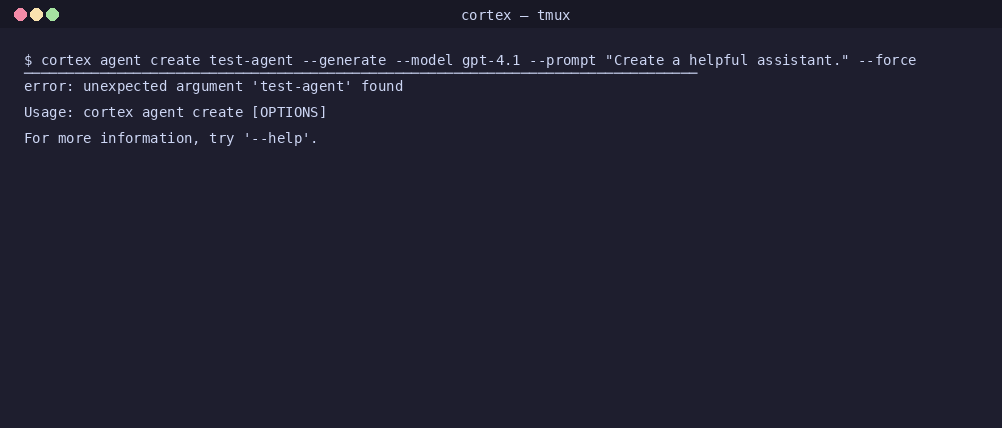Screen dimensions: 1002x428
Task: Maximize the window using green button
Action: tap(53, 15)
